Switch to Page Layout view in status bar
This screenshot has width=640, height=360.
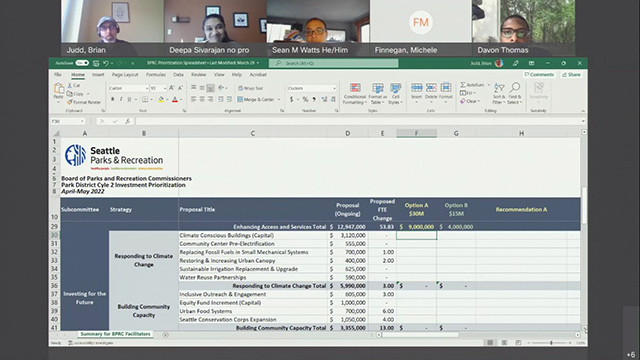504,343
